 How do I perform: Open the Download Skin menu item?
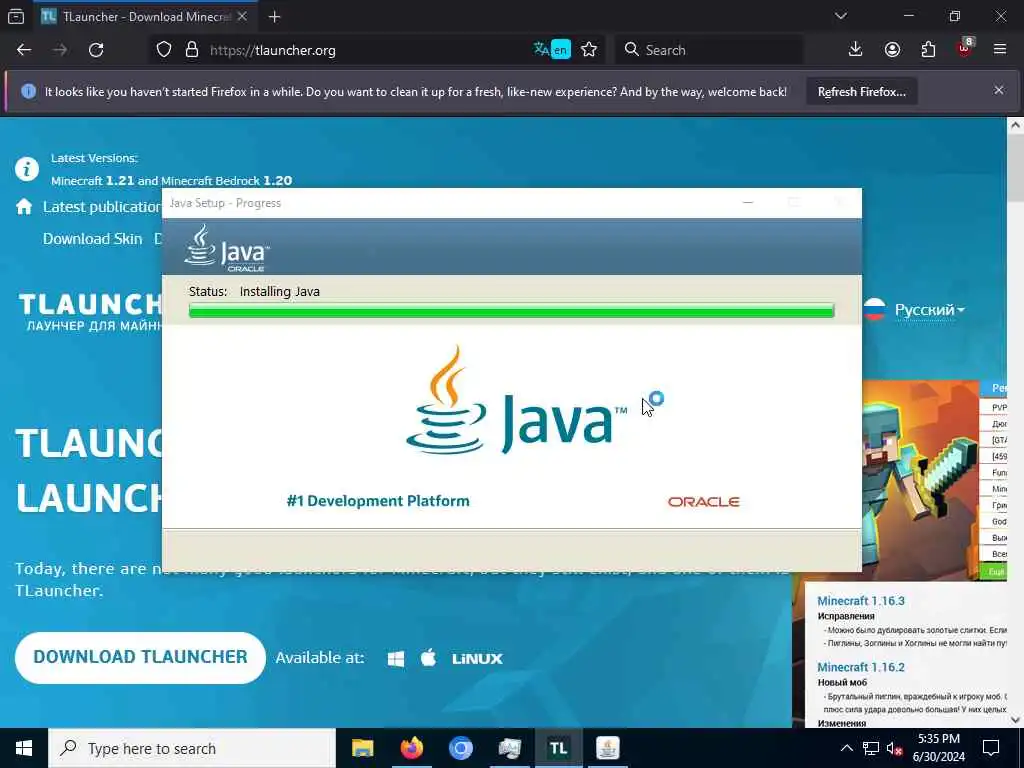coord(93,239)
